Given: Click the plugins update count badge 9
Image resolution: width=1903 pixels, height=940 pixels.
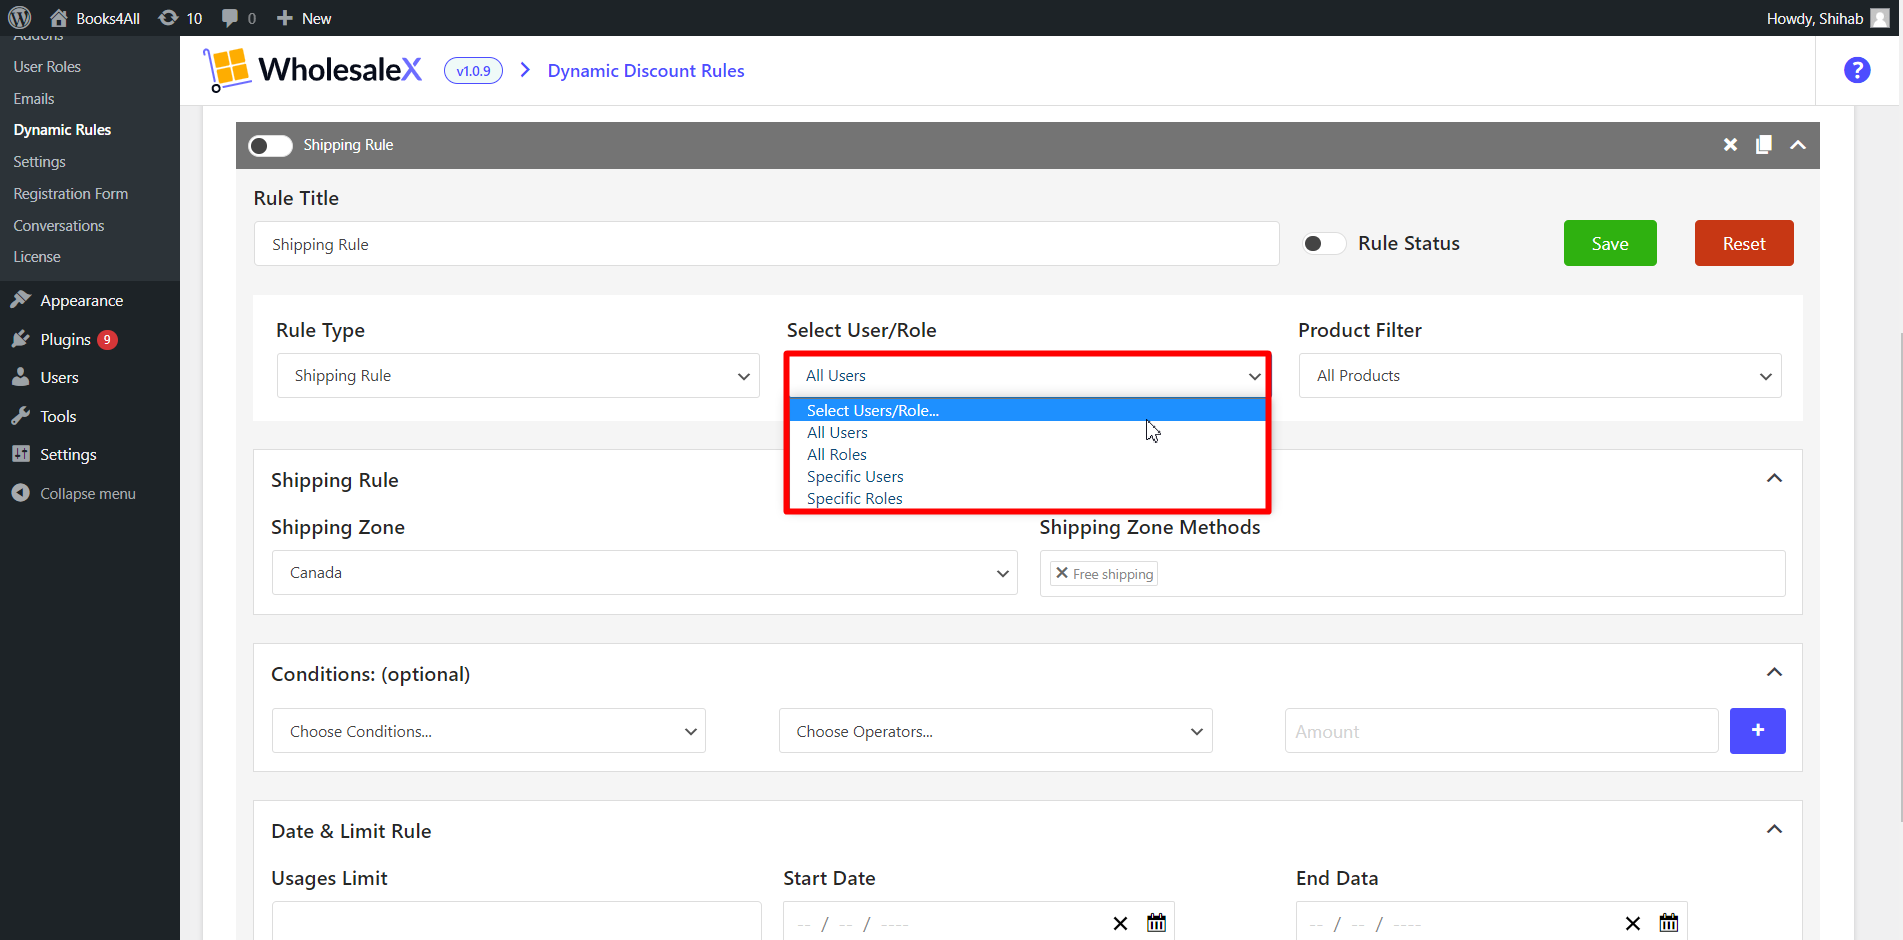Looking at the screenshot, I should 107,340.
